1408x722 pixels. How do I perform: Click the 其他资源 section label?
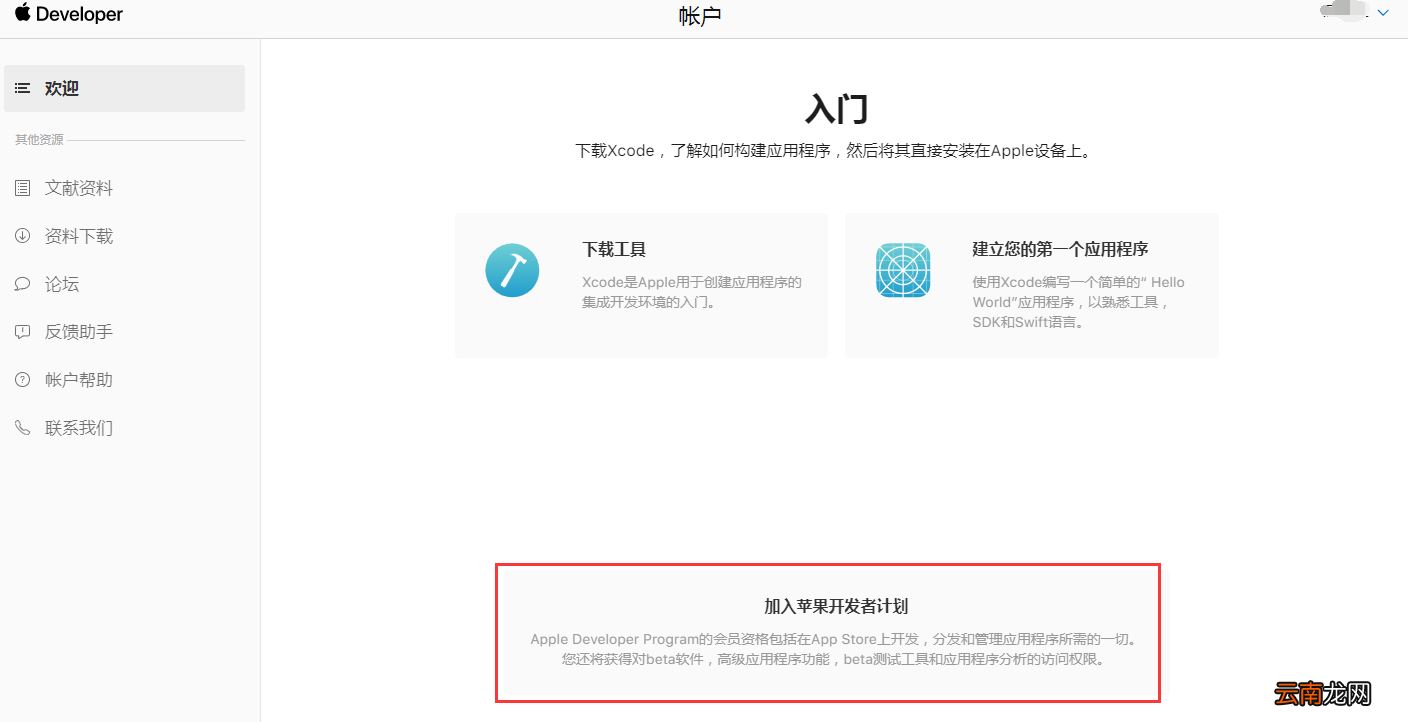coord(39,140)
